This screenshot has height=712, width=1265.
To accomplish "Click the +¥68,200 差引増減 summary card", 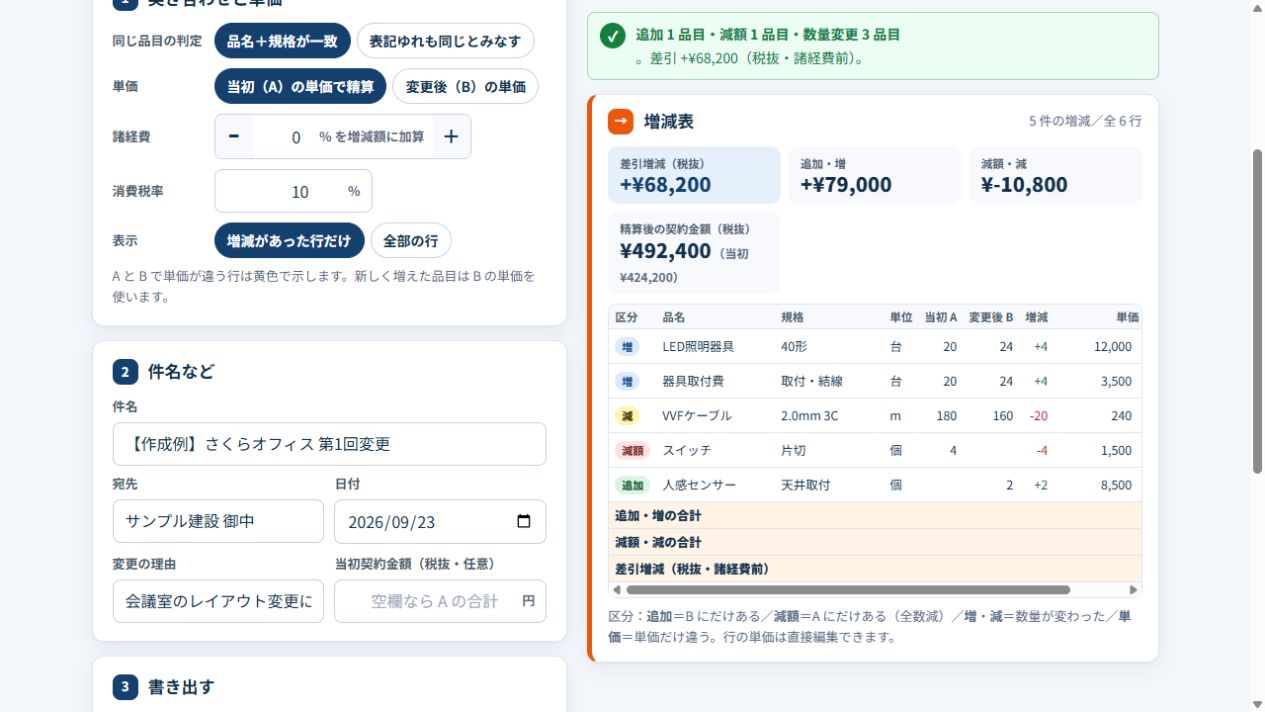I will click(x=694, y=175).
